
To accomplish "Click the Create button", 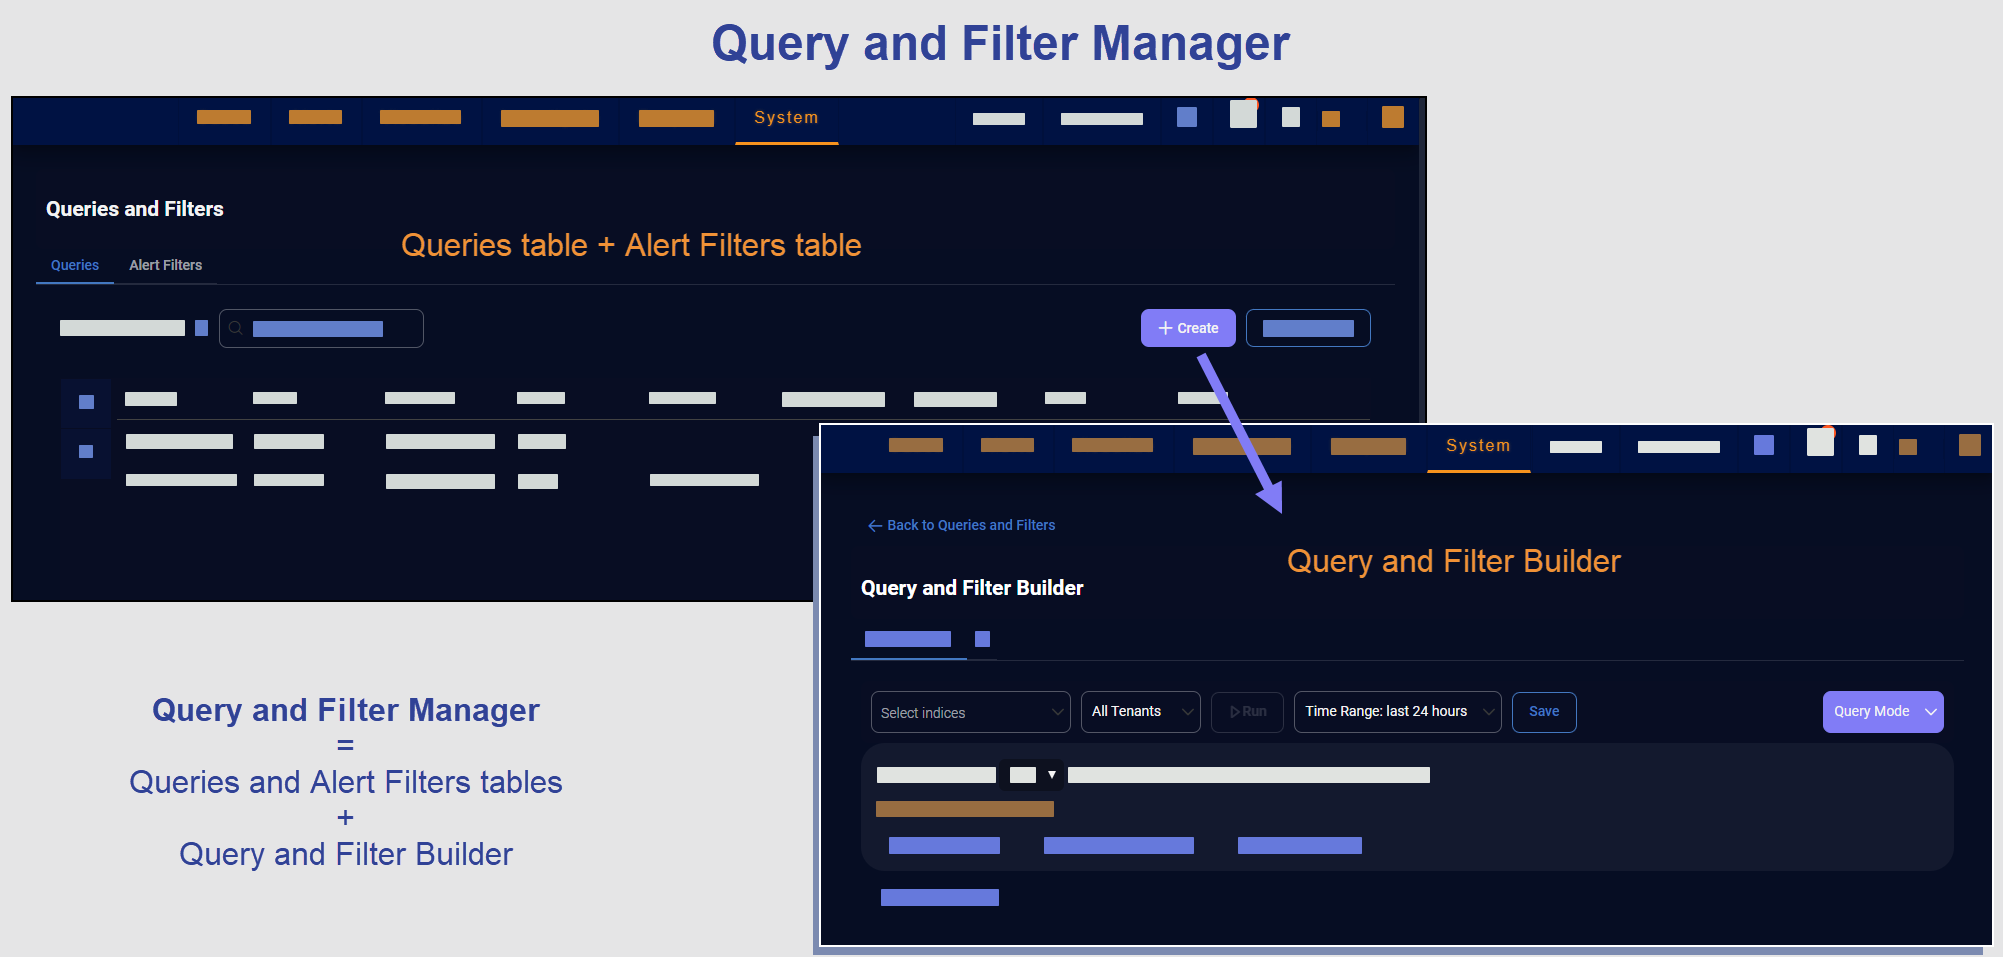I will pyautogui.click(x=1188, y=328).
